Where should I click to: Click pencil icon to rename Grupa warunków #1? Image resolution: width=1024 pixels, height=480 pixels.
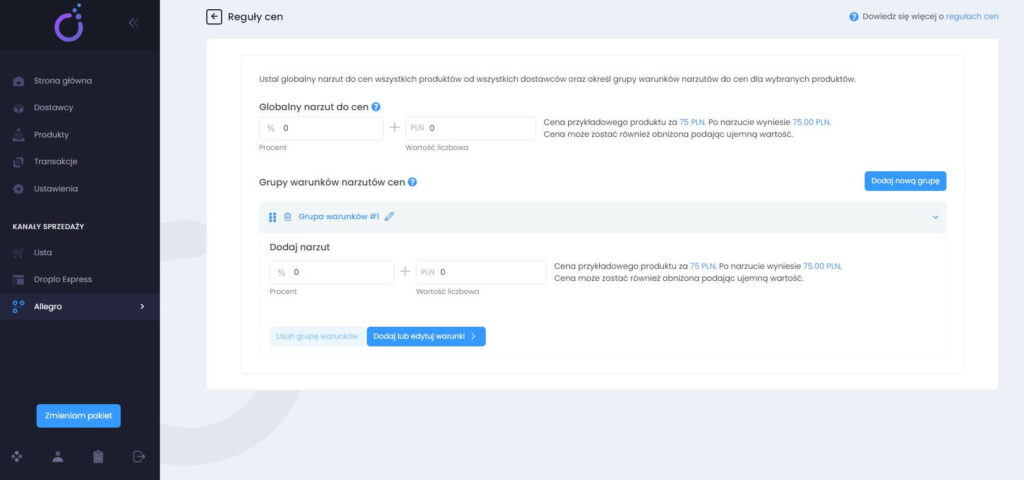pos(389,217)
